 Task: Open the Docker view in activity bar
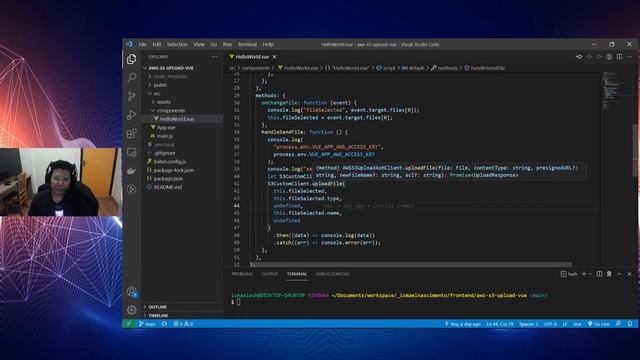[131, 171]
